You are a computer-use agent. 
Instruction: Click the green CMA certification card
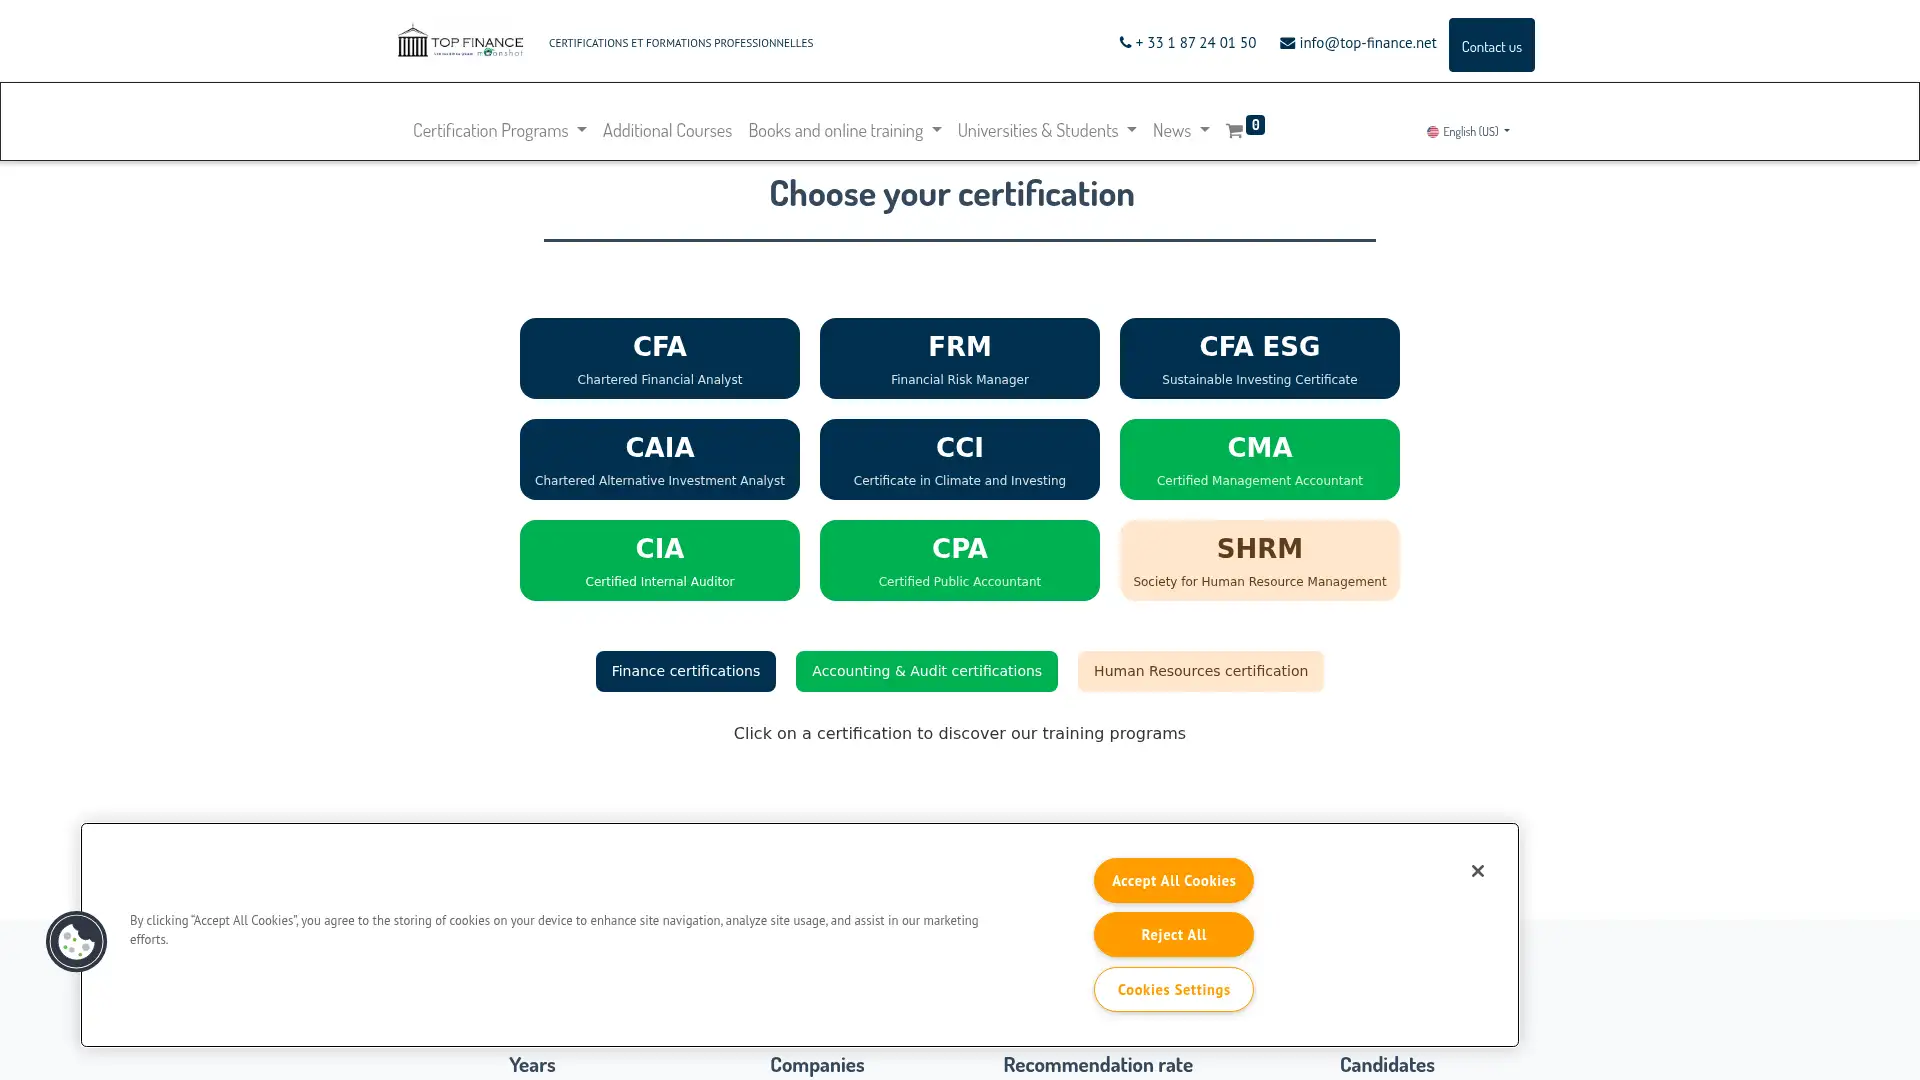1259,459
